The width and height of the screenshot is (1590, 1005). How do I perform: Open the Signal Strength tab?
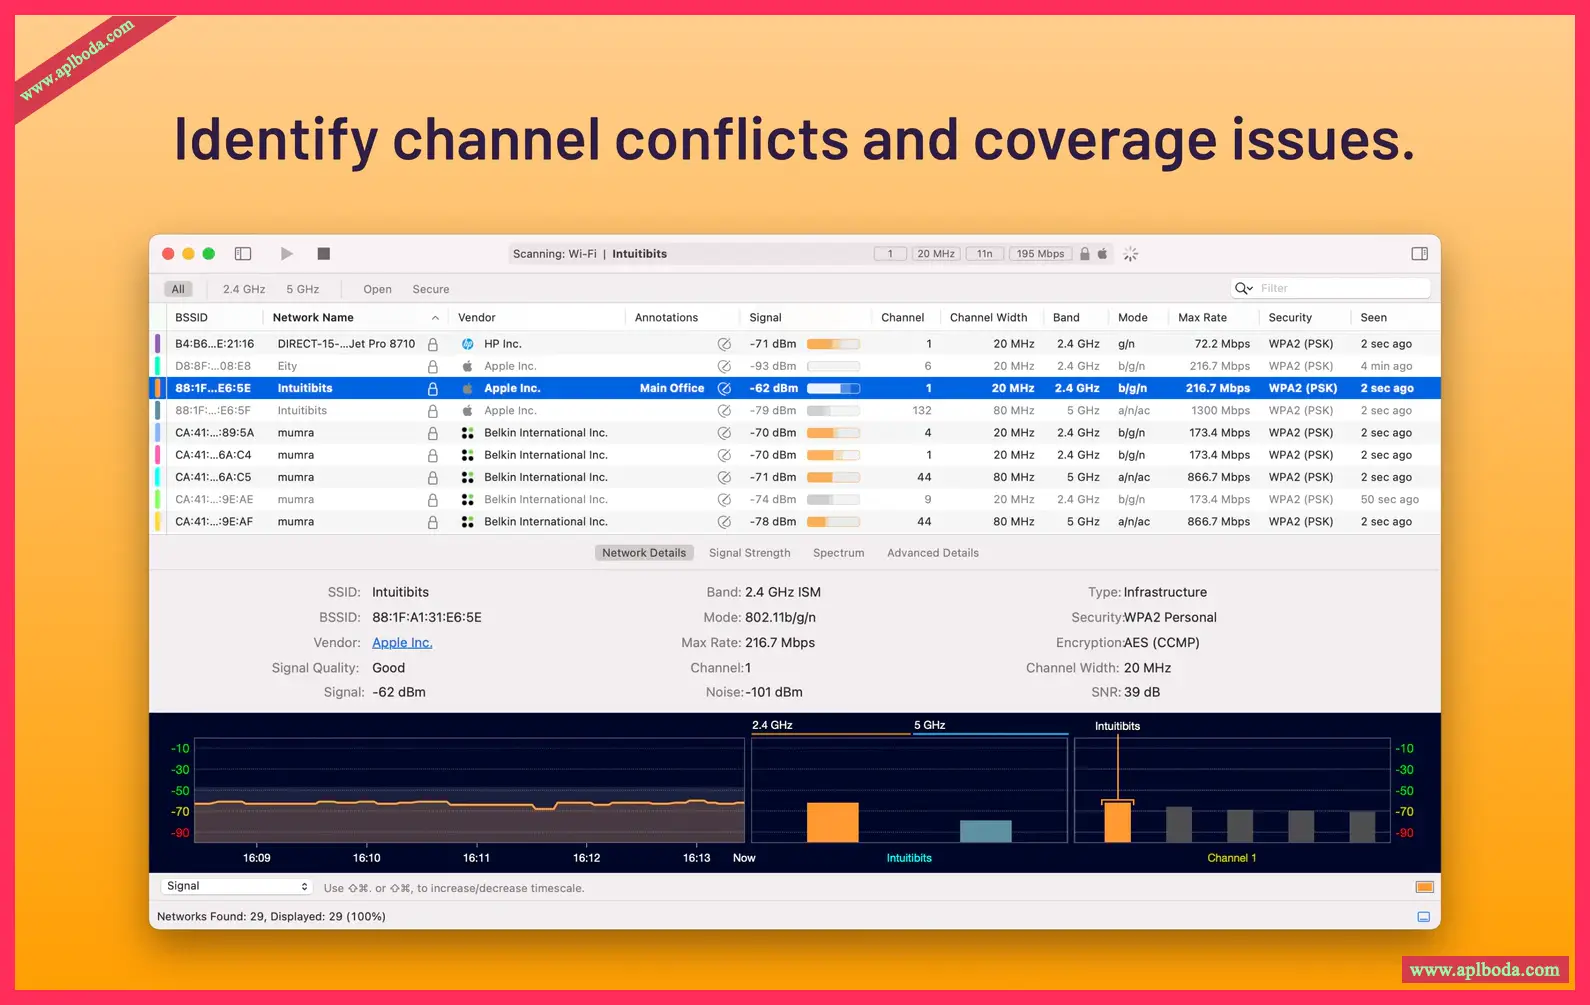click(750, 553)
